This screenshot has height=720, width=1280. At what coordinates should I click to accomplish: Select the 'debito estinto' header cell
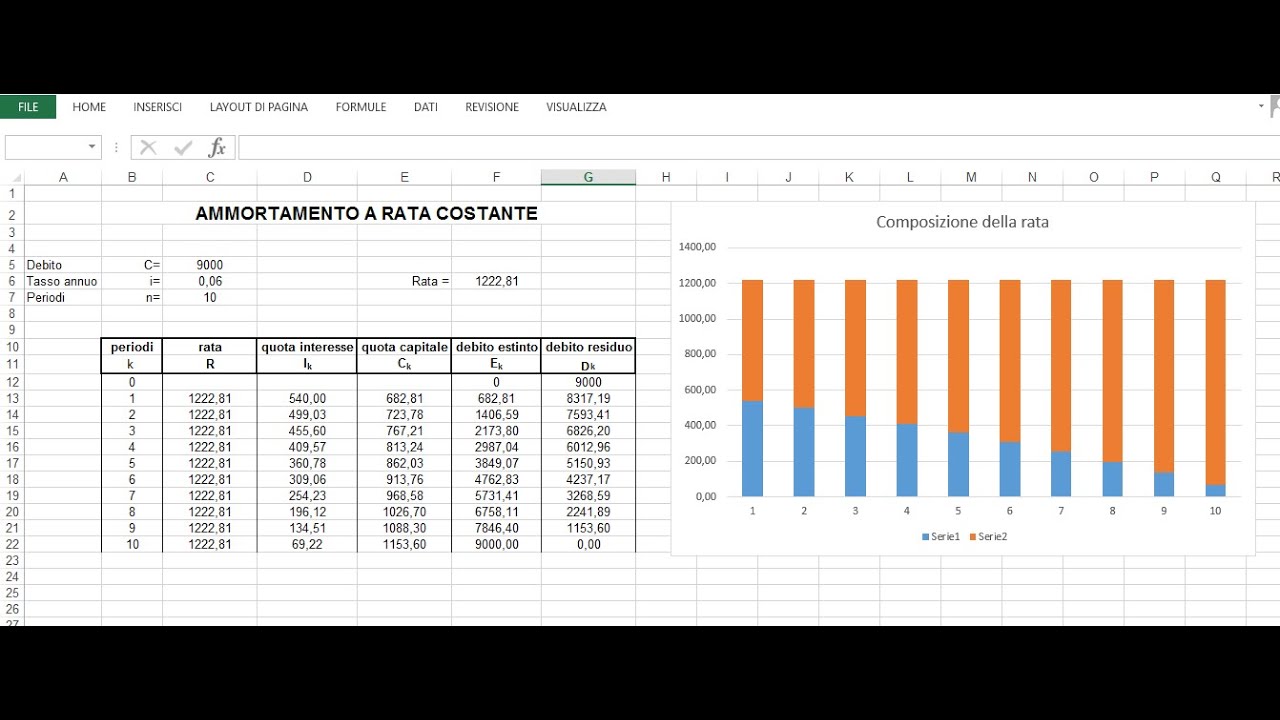pyautogui.click(x=497, y=347)
